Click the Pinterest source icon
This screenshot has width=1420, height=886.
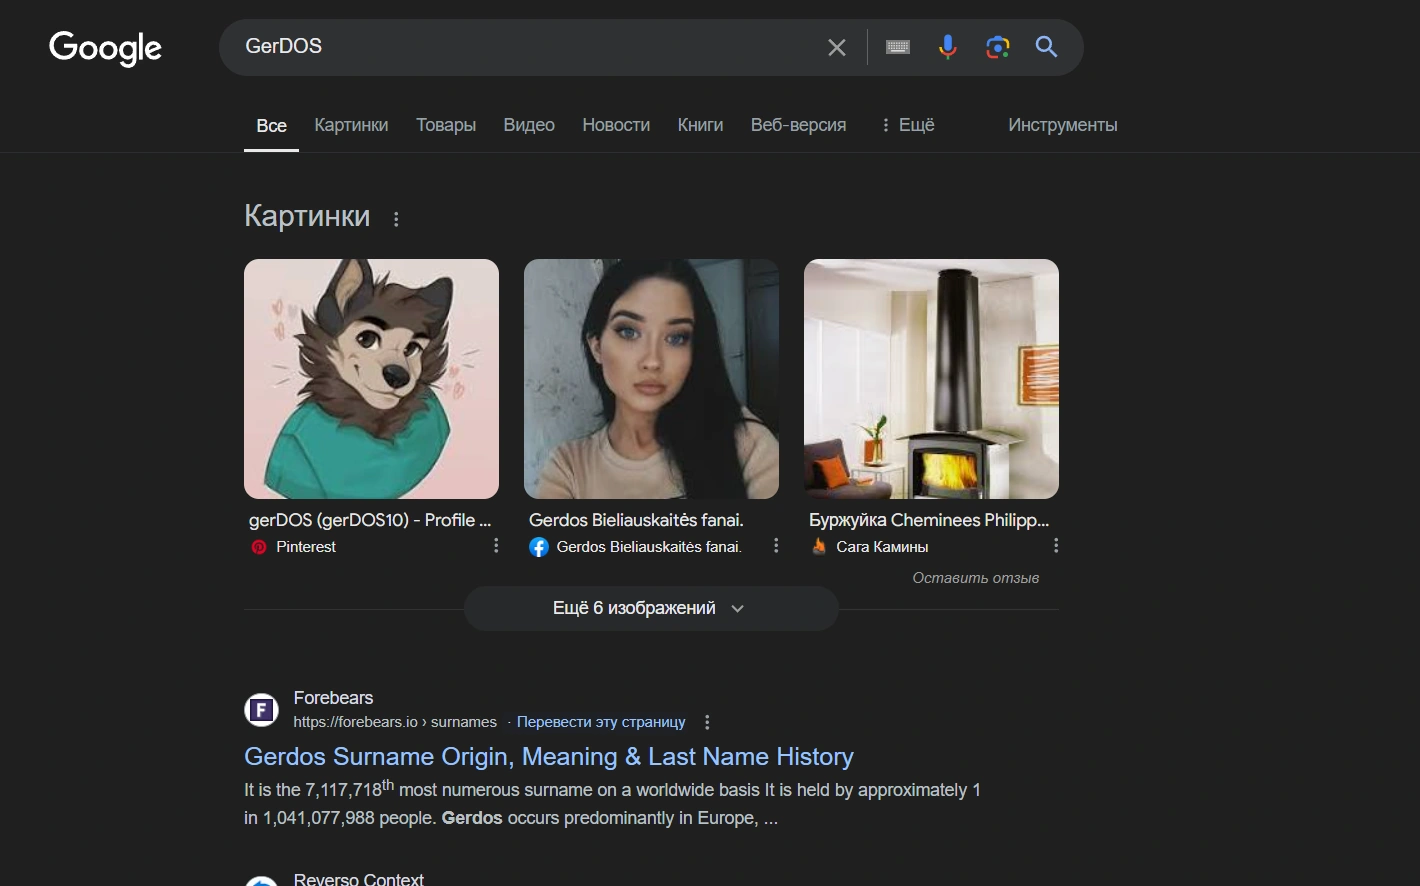(x=259, y=547)
